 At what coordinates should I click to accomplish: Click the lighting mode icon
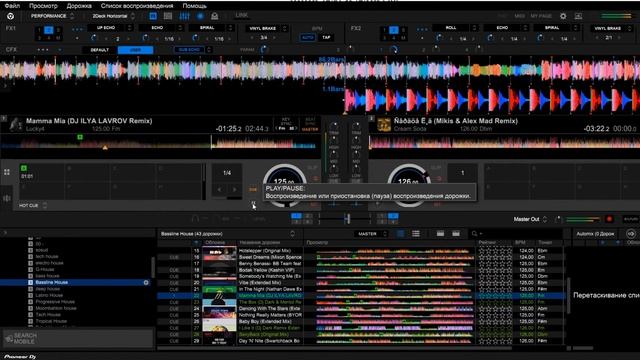215,16
